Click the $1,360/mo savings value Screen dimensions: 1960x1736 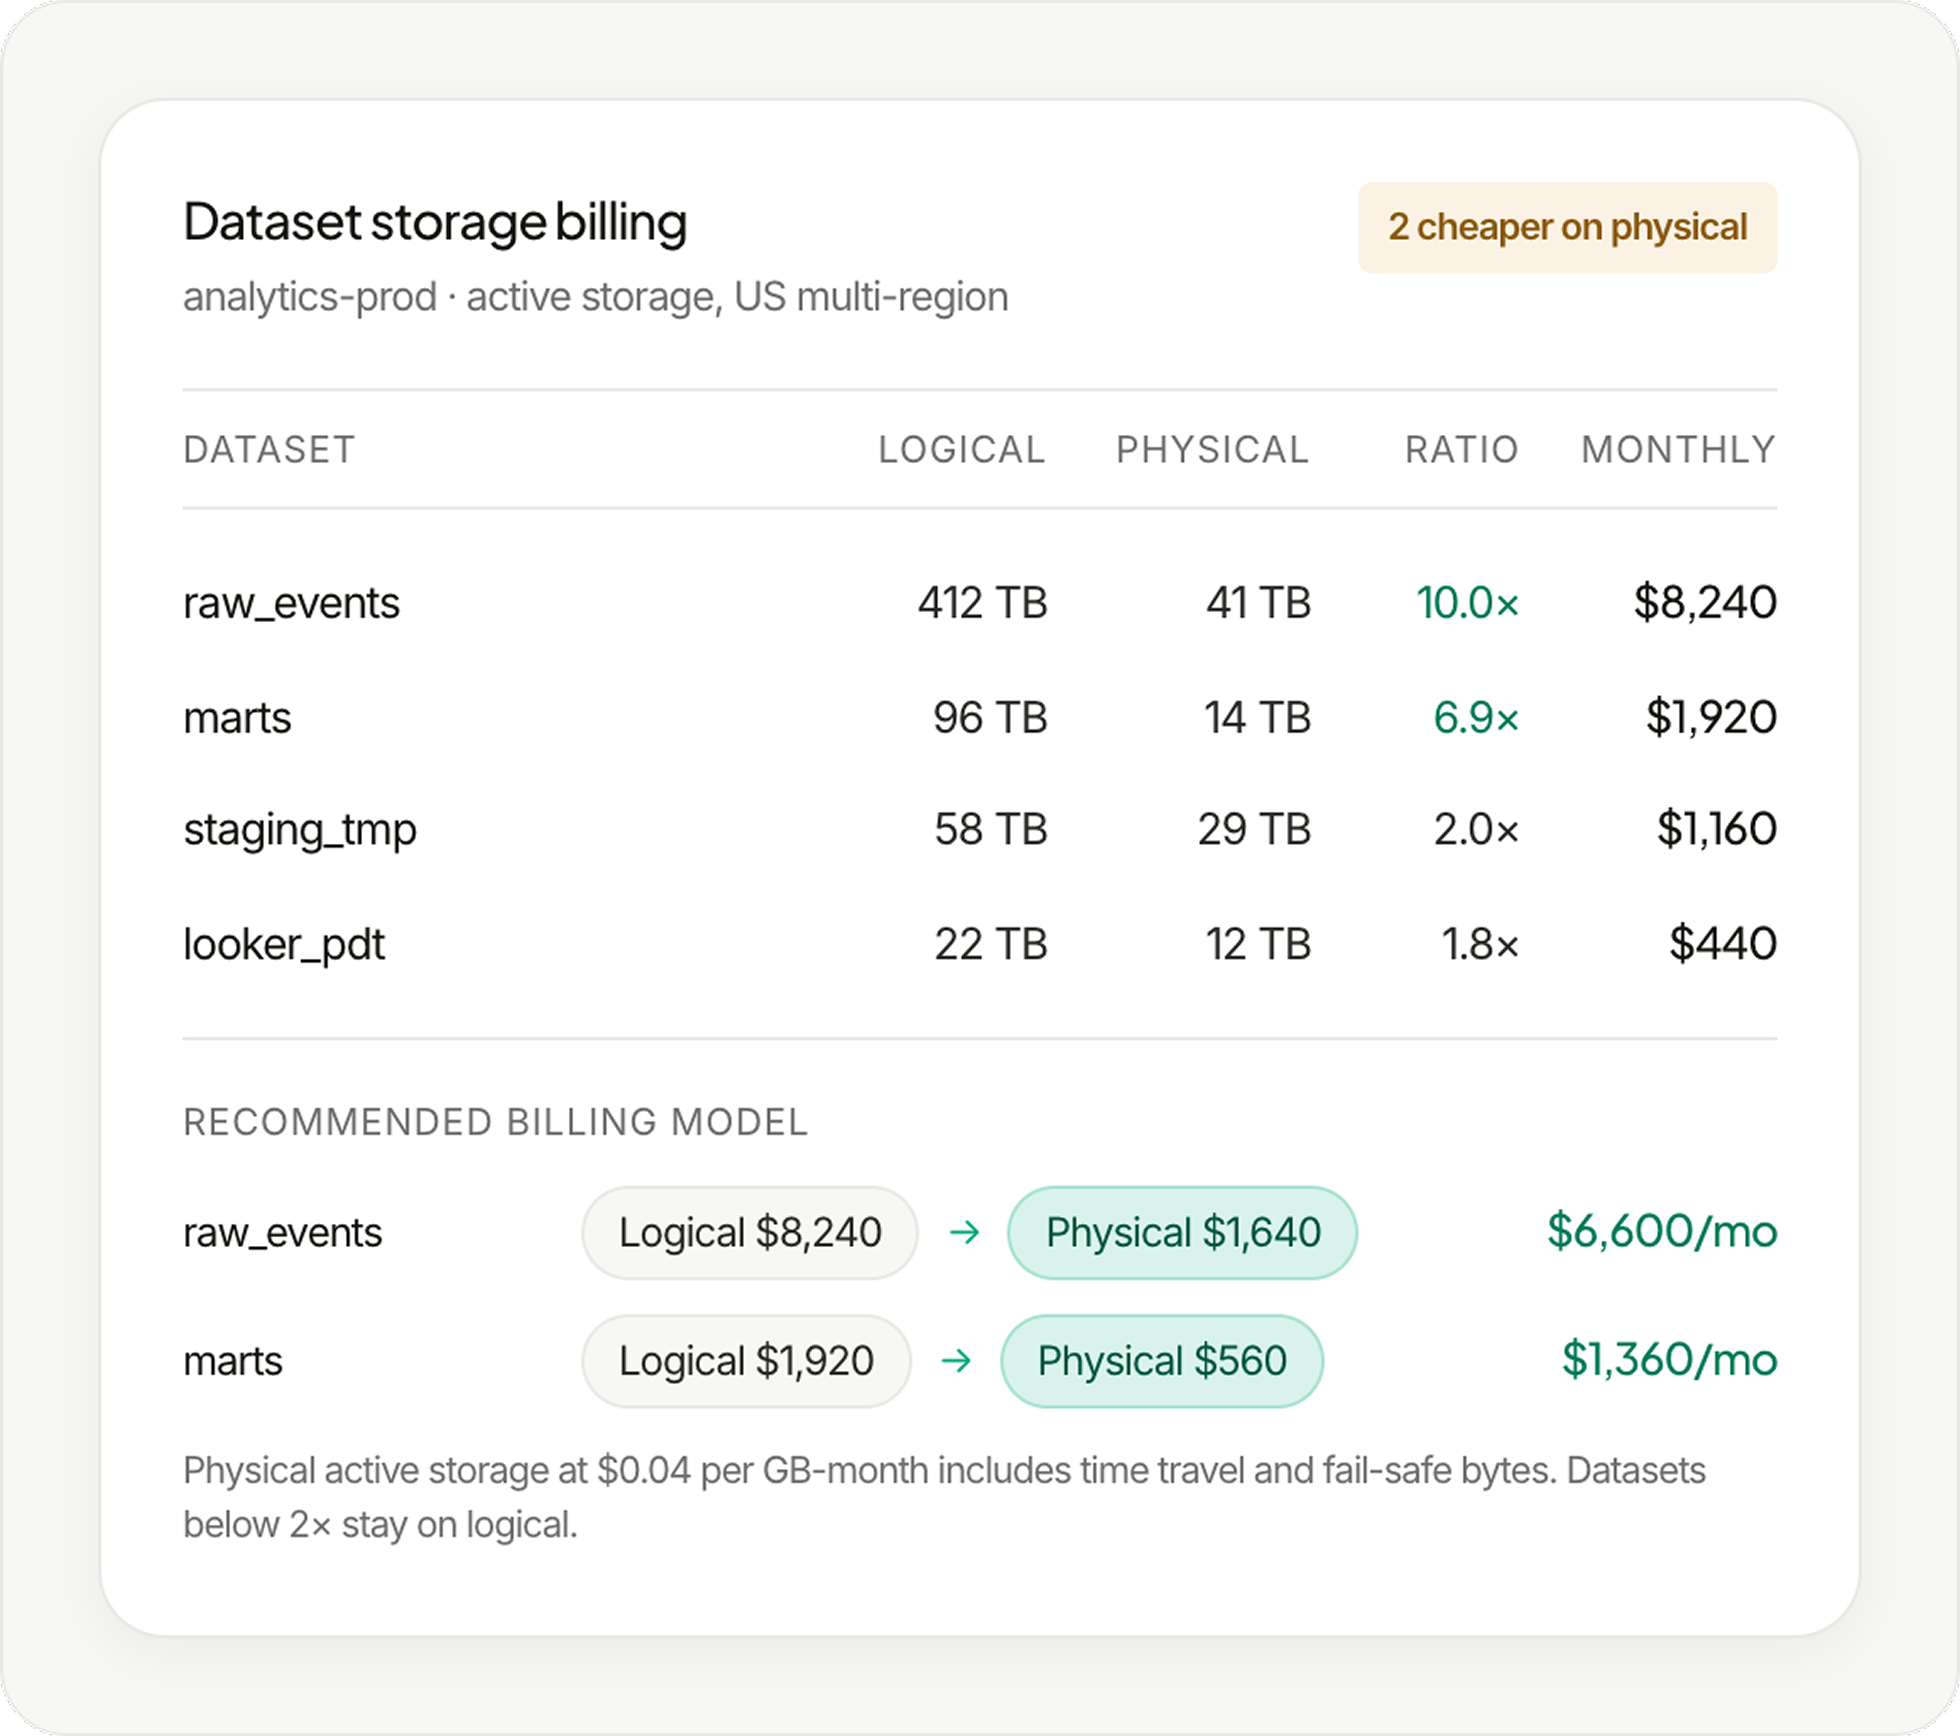1669,1360
